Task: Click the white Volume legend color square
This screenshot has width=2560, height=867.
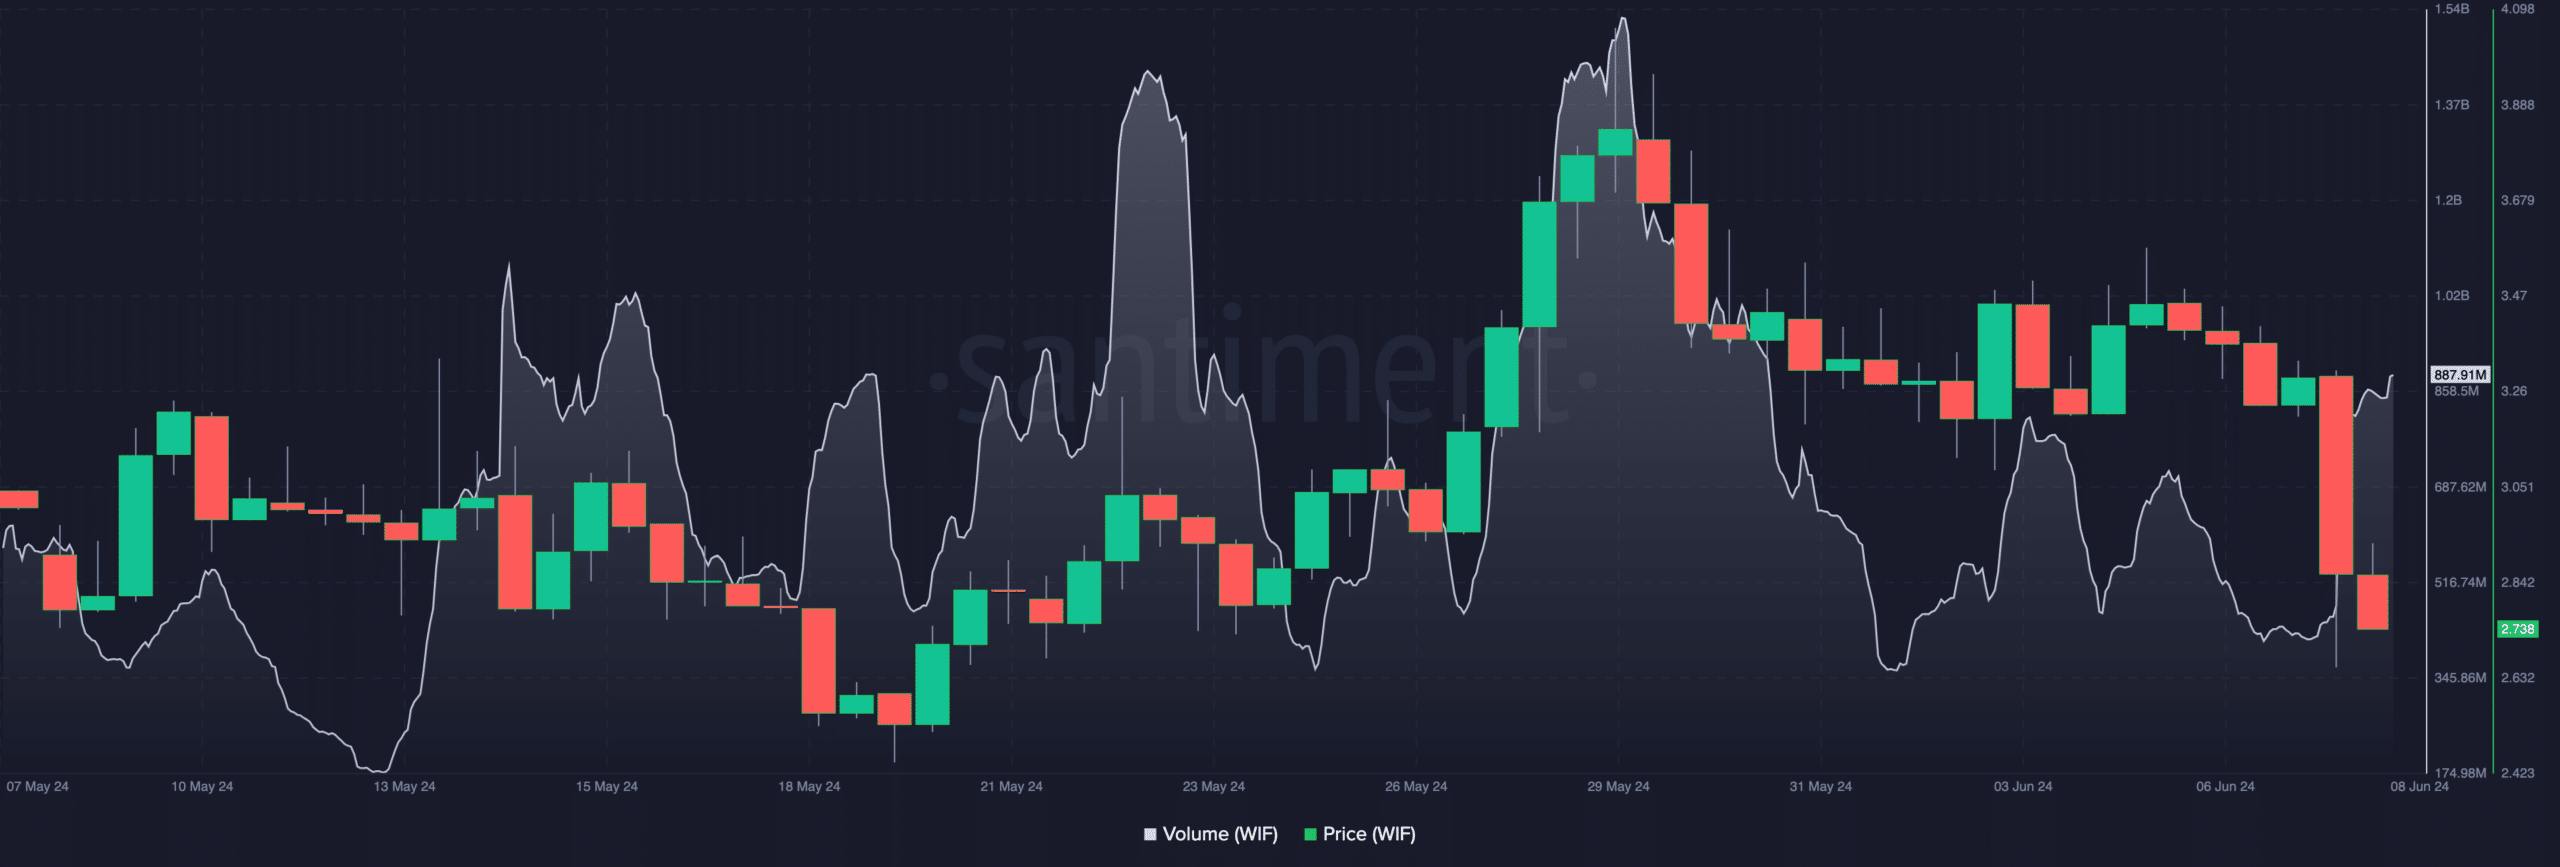Action: [1150, 834]
